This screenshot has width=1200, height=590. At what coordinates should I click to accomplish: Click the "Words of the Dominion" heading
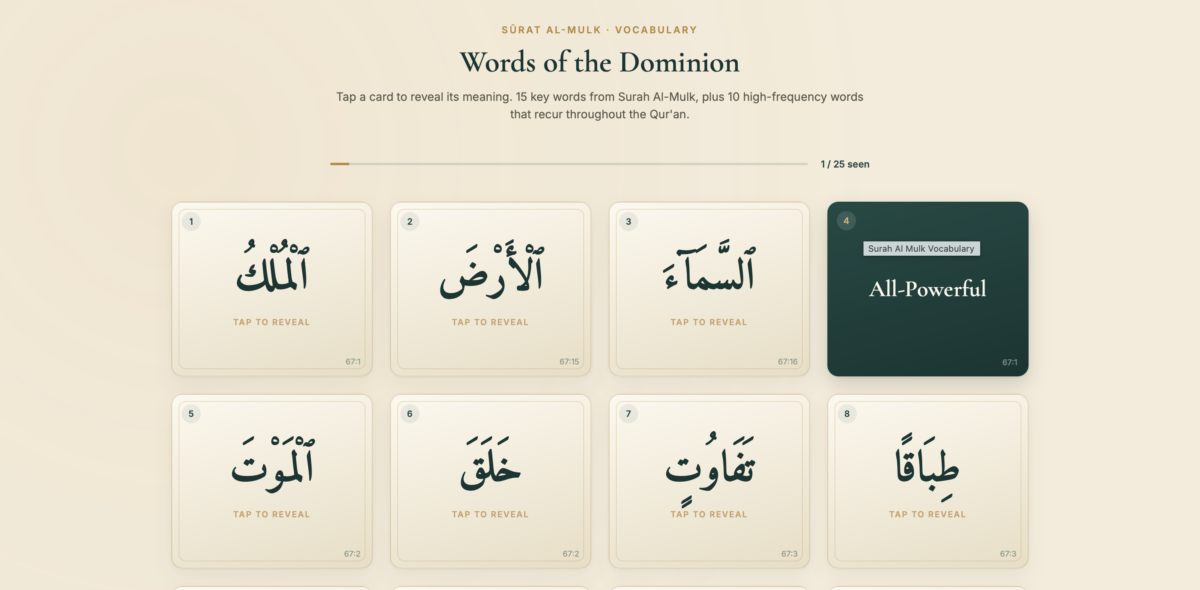[x=600, y=63]
